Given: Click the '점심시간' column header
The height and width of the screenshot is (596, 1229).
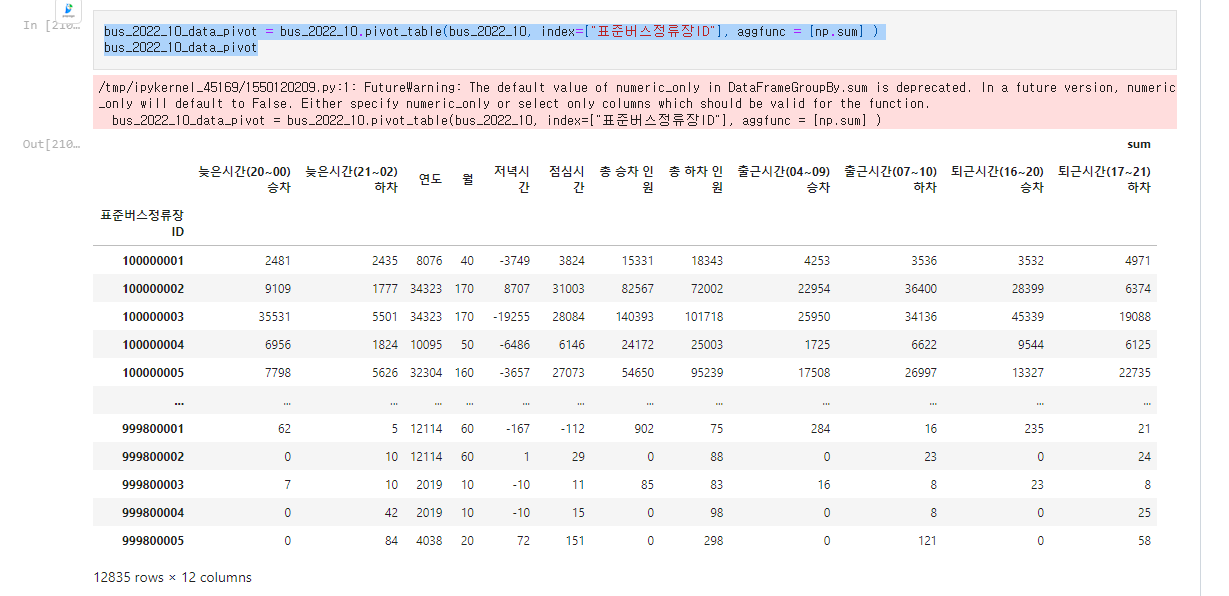Looking at the screenshot, I should tap(567, 179).
